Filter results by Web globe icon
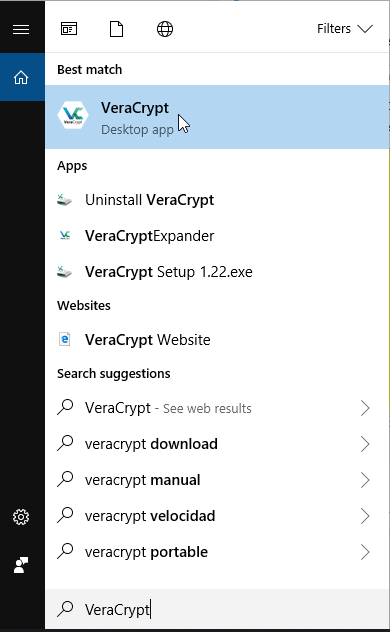Viewport: 390px width, 632px height. tap(165, 29)
